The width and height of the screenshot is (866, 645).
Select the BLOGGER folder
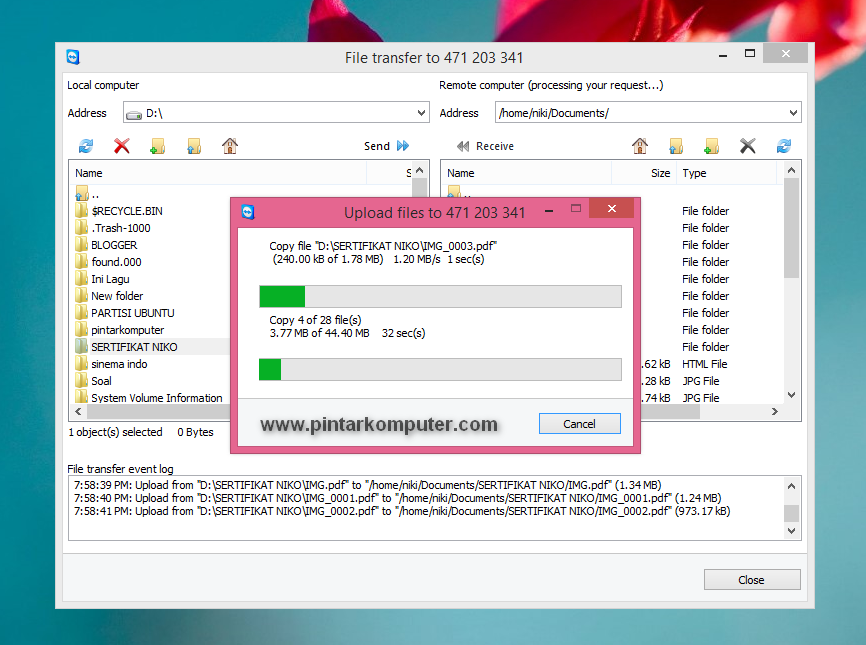coord(114,245)
